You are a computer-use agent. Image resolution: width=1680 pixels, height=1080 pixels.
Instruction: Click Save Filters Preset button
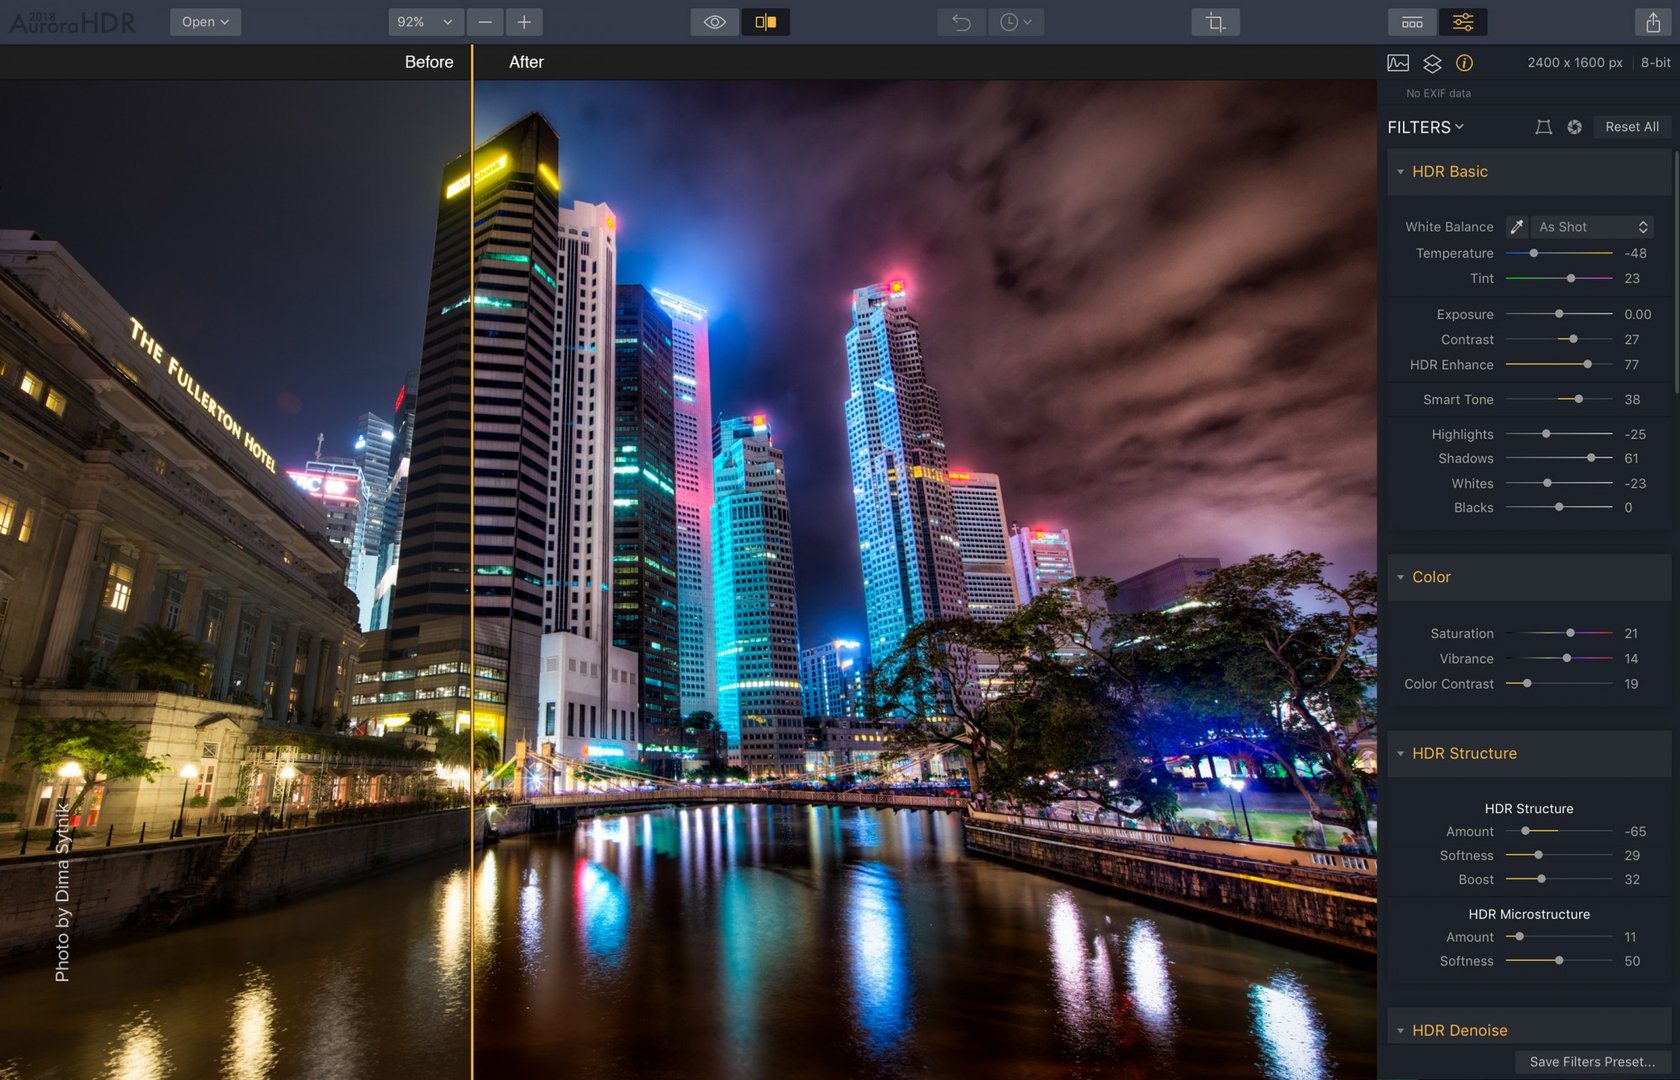point(1591,1062)
